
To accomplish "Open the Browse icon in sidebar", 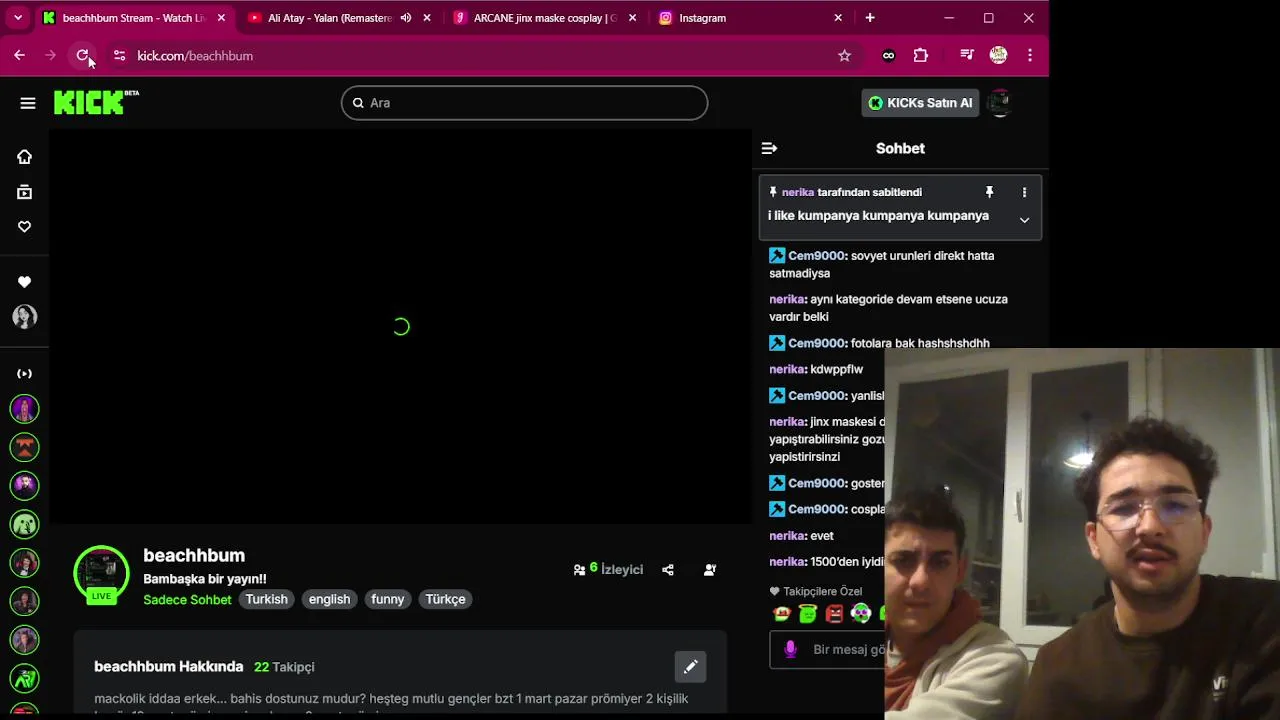I will click(24, 192).
